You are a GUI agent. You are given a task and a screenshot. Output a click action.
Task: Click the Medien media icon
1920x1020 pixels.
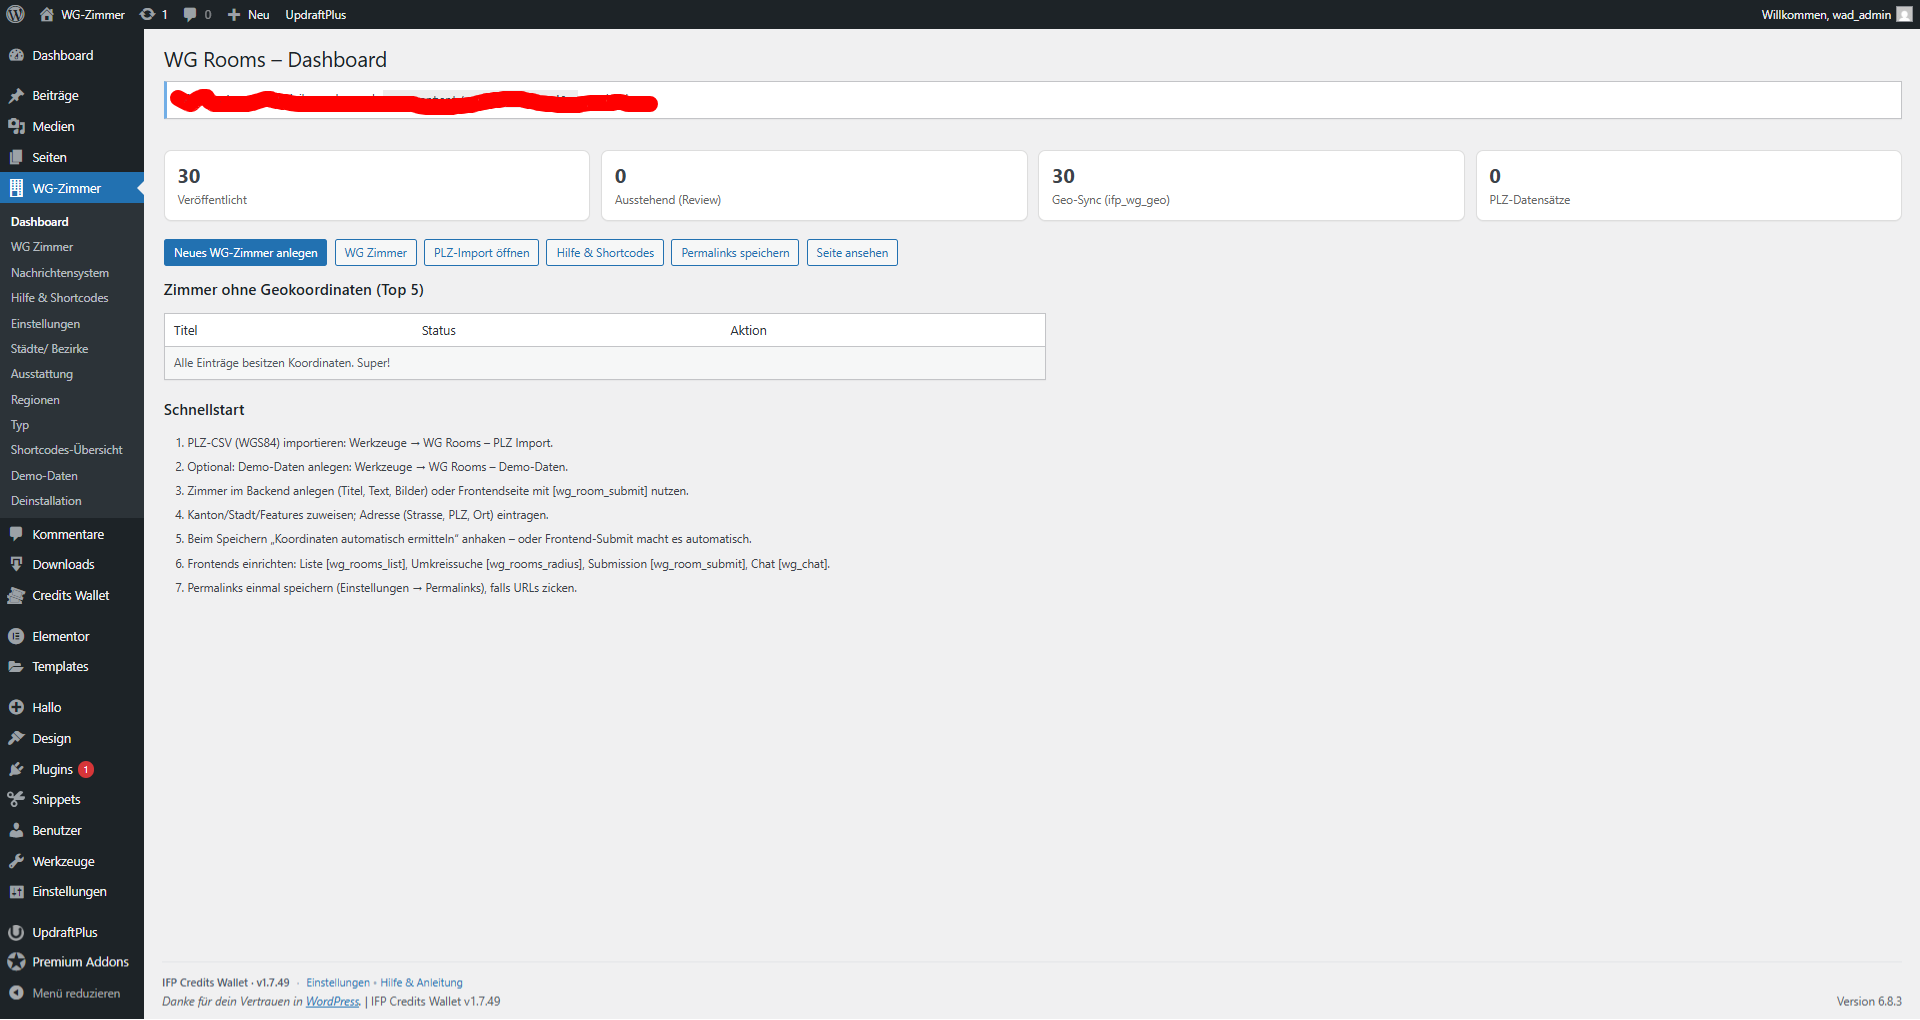(x=16, y=126)
